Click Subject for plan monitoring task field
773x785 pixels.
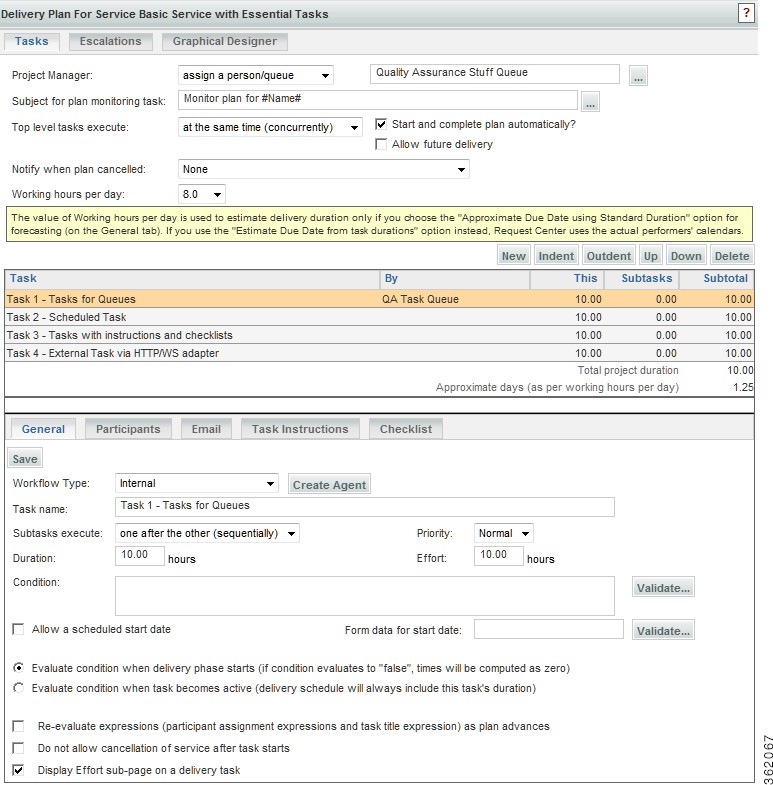(x=378, y=100)
